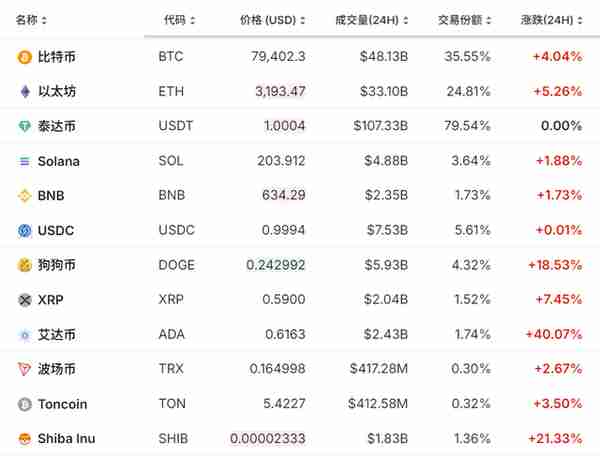
Task: Click the Shiba Inu icon
Action: (24, 439)
